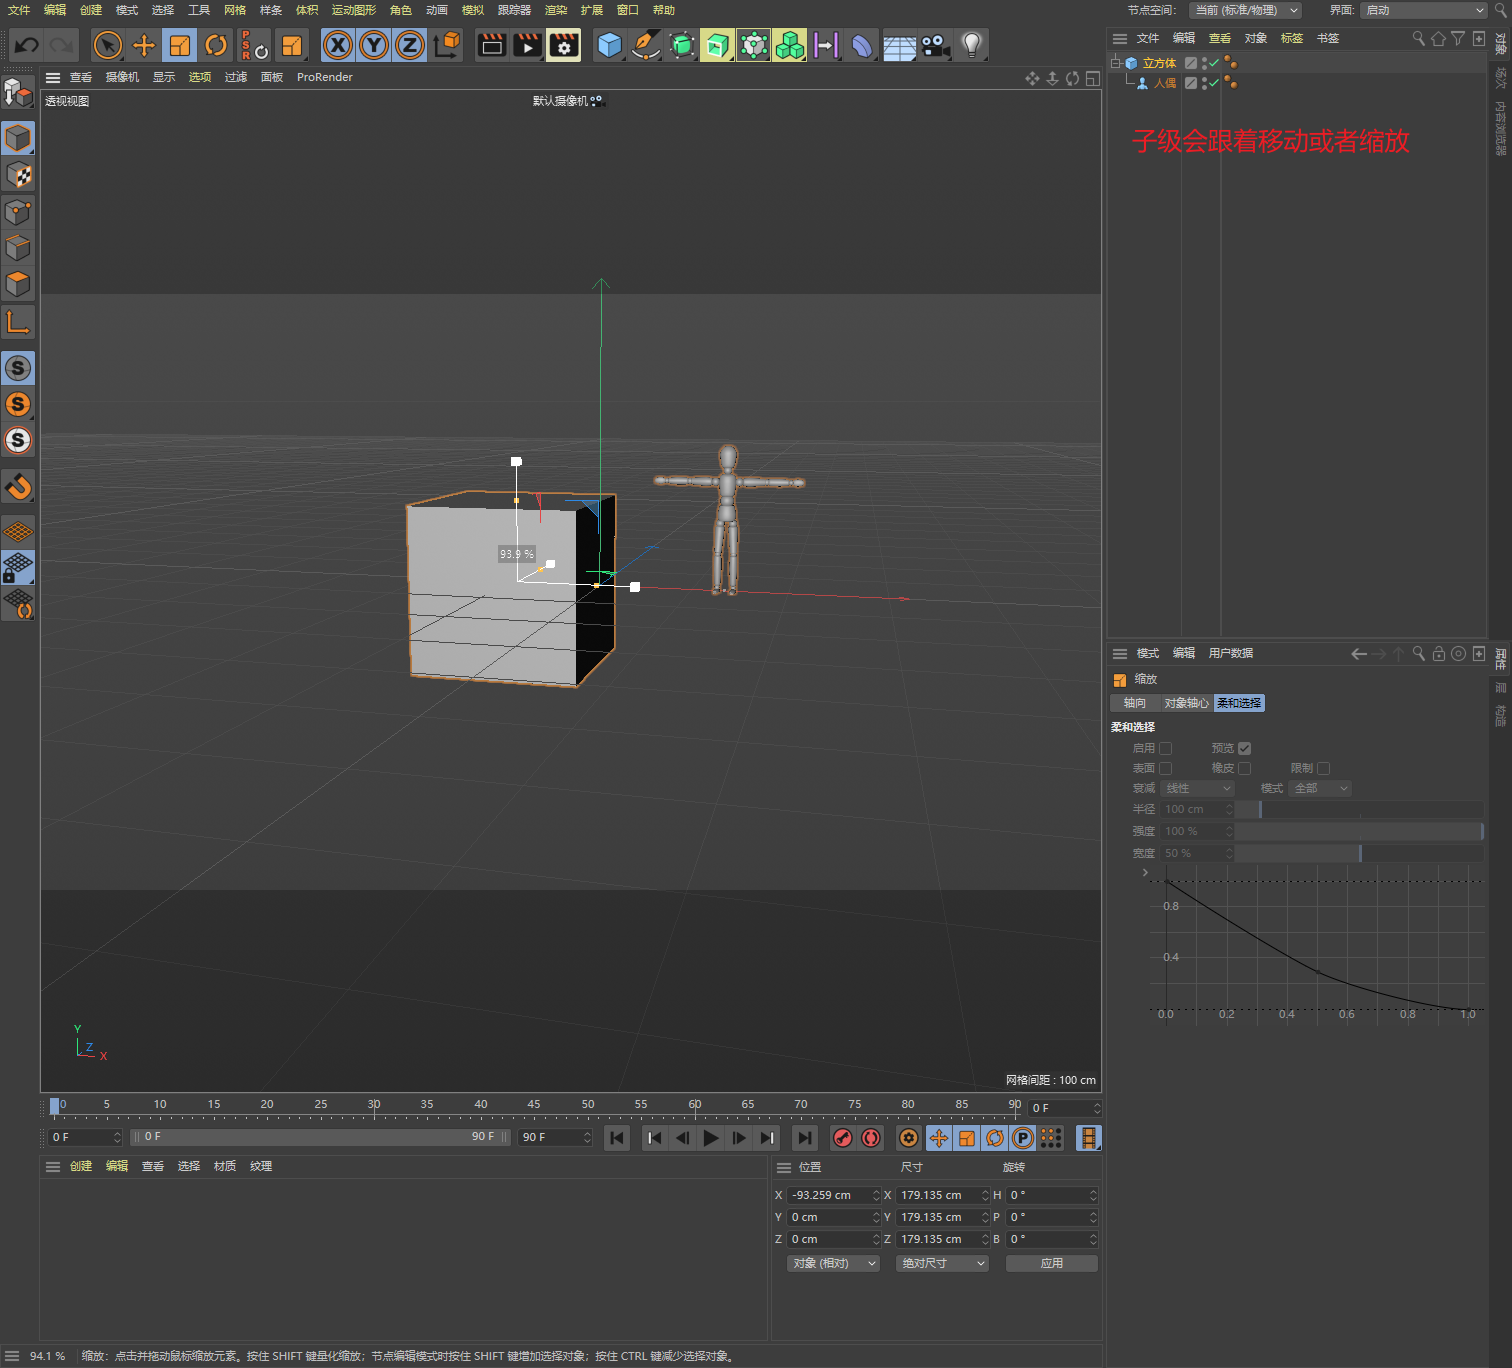
Task: Open the 对象 (相对) dropdown
Action: (833, 1263)
